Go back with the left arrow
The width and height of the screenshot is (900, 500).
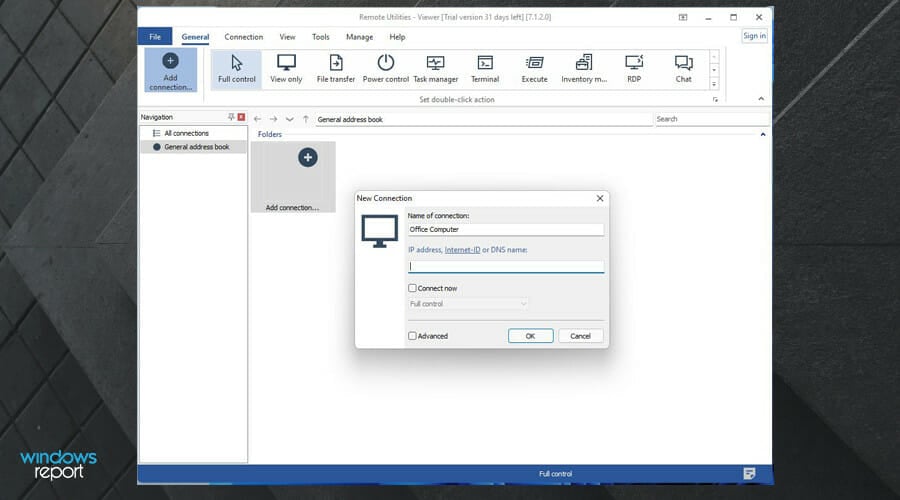[x=257, y=119]
